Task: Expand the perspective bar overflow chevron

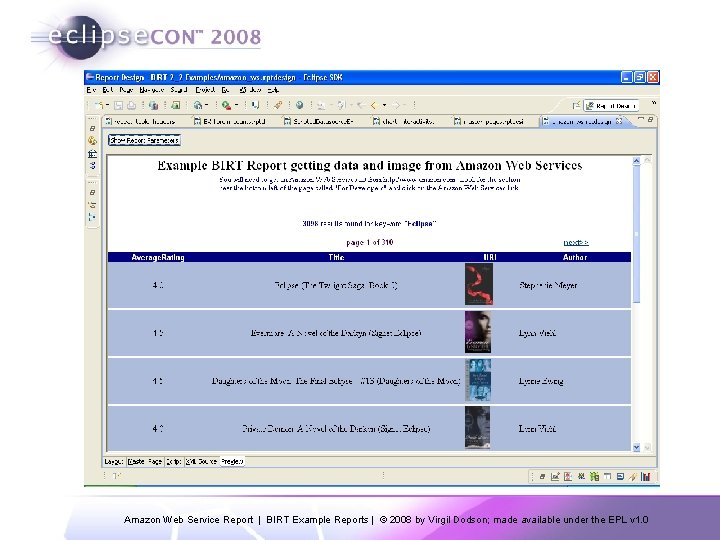Action: (653, 103)
